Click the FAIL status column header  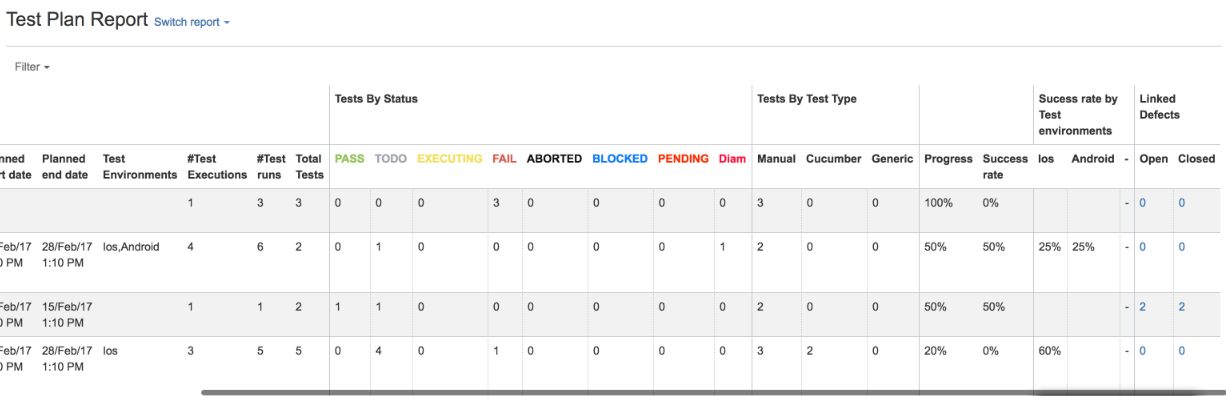504,159
